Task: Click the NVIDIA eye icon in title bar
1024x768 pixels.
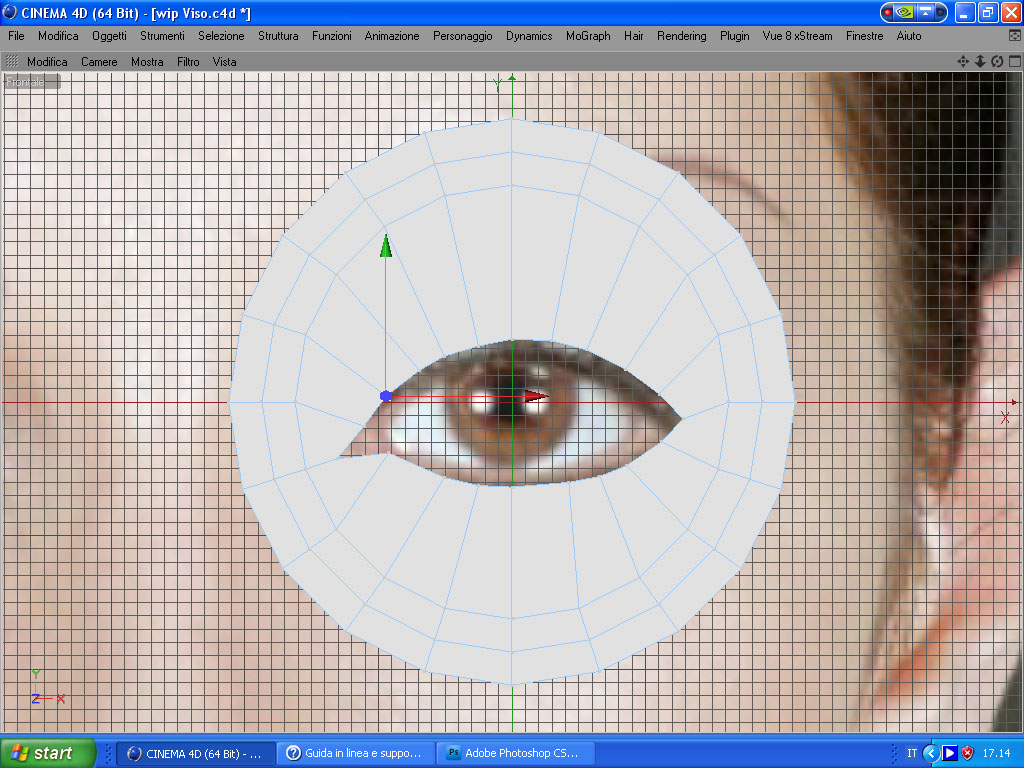Action: coord(904,12)
